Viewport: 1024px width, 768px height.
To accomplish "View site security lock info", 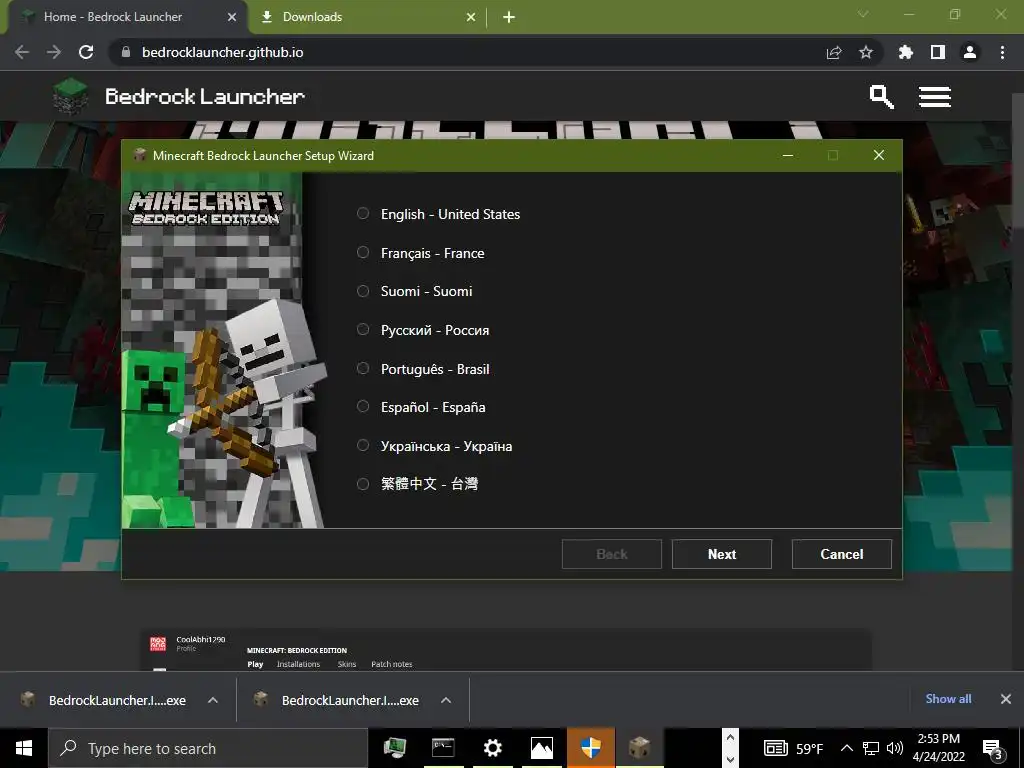I will click(126, 52).
